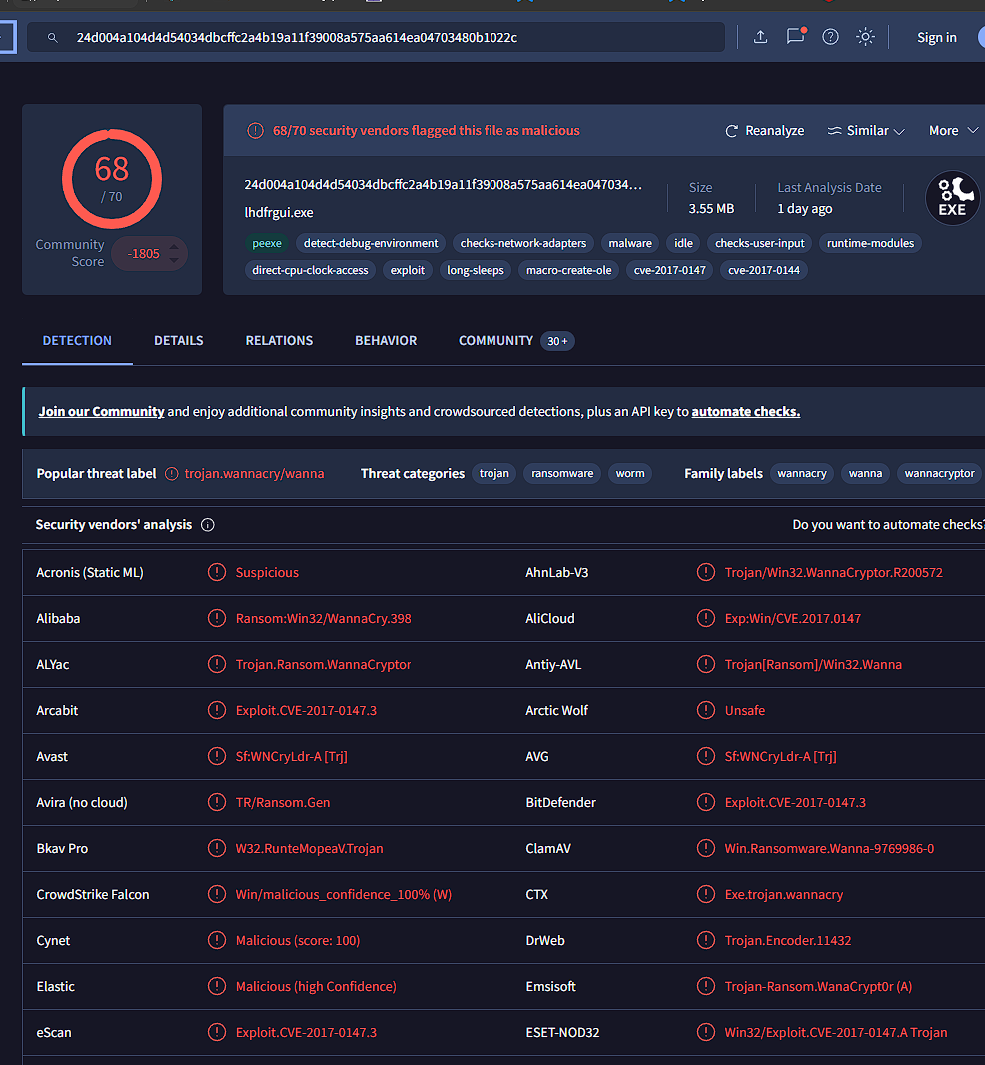Open the Join our Community link

[101, 412]
